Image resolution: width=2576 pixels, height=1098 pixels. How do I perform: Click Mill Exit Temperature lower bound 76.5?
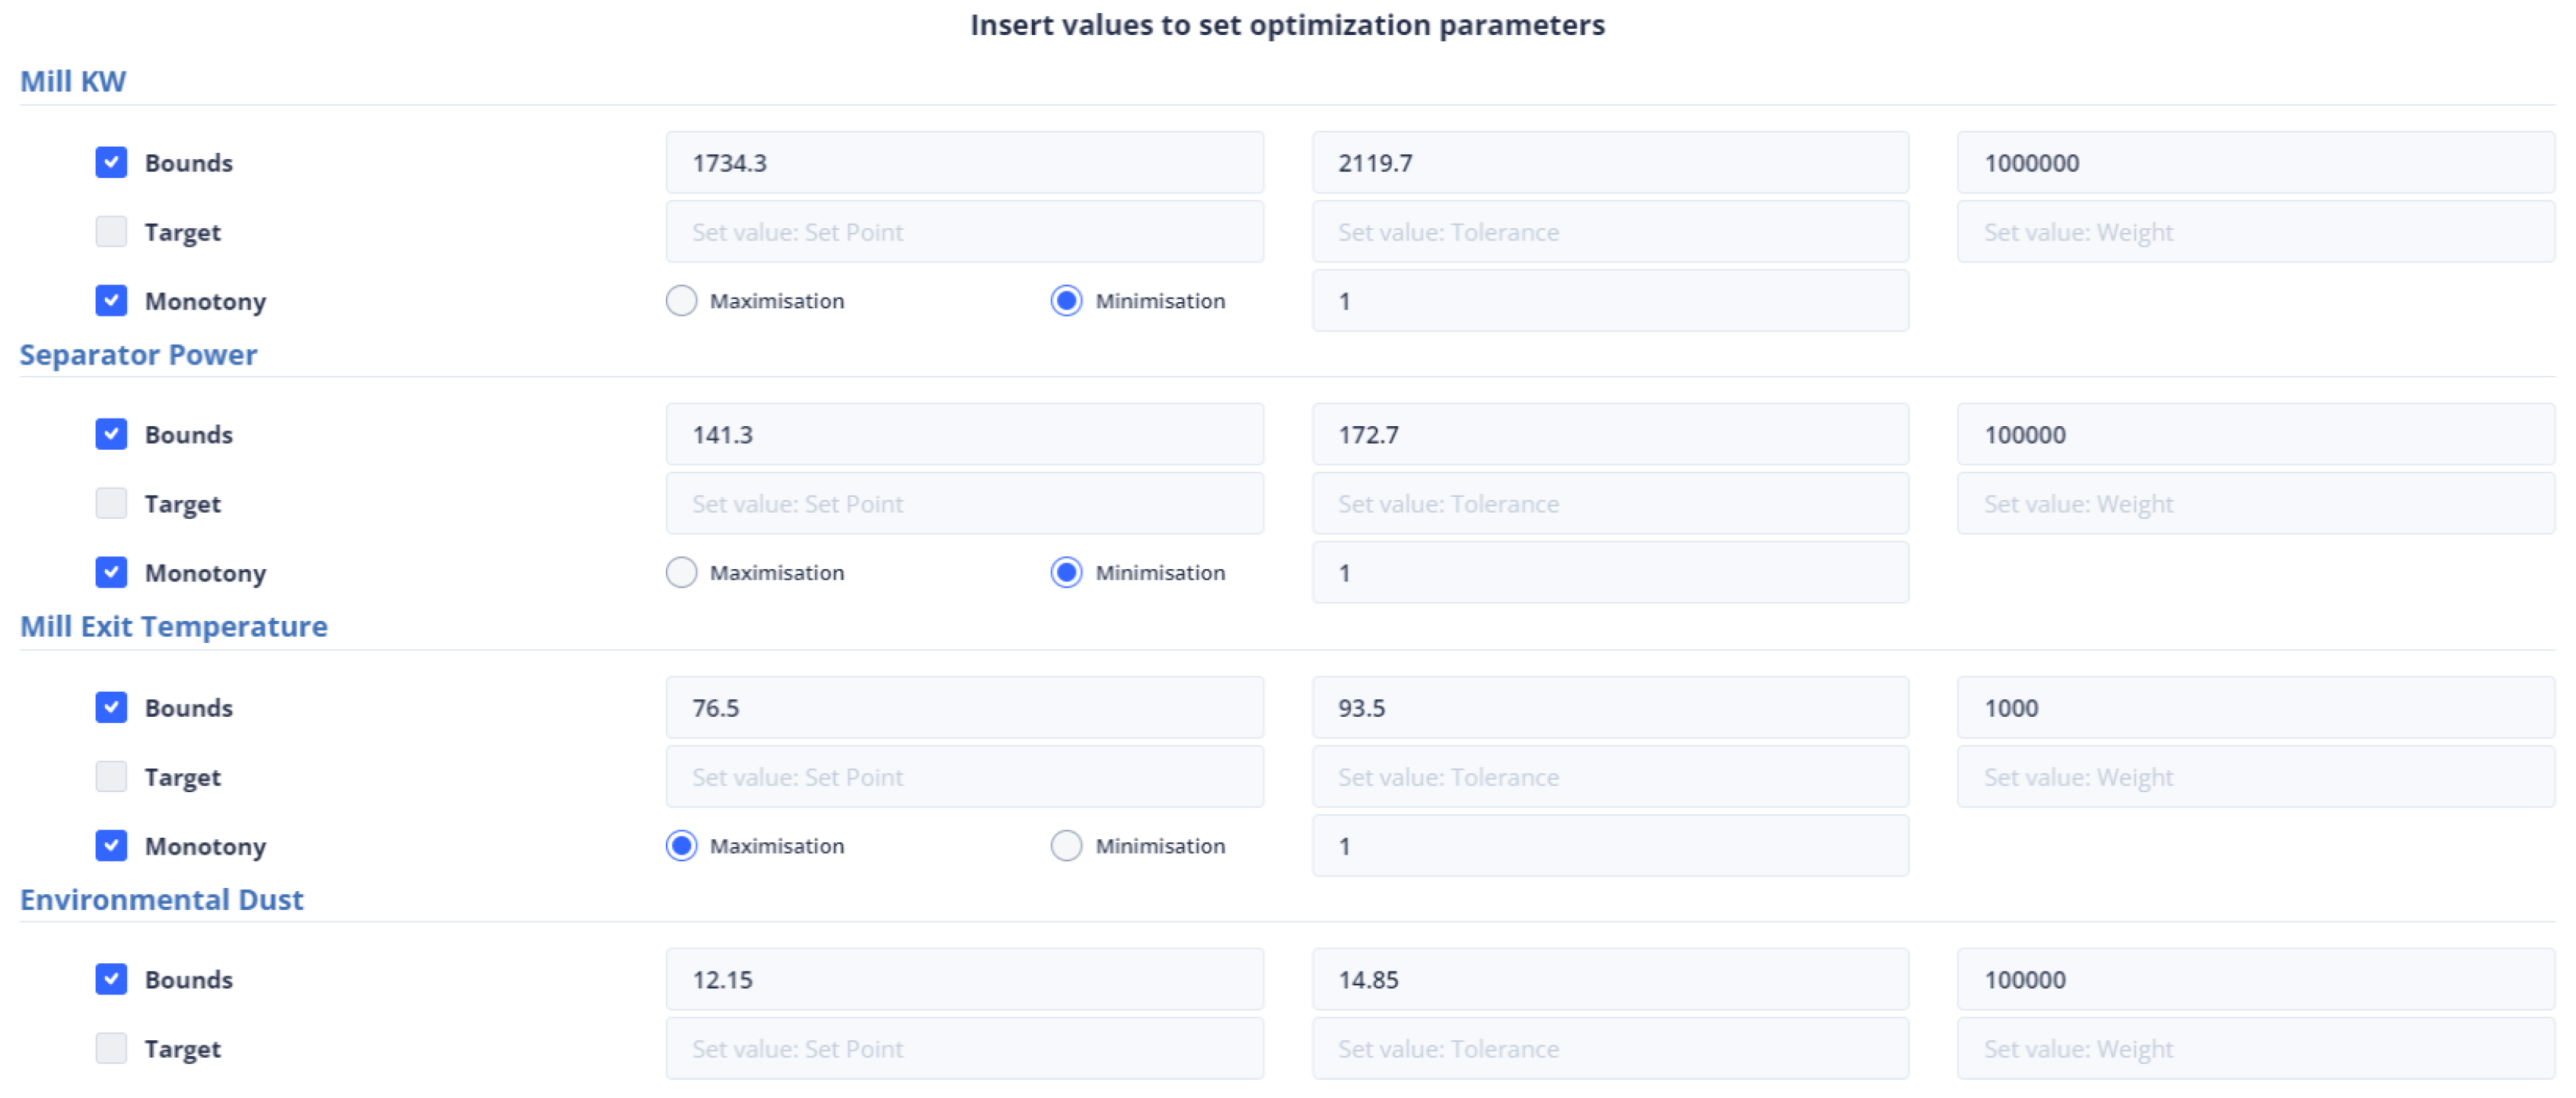coord(964,707)
